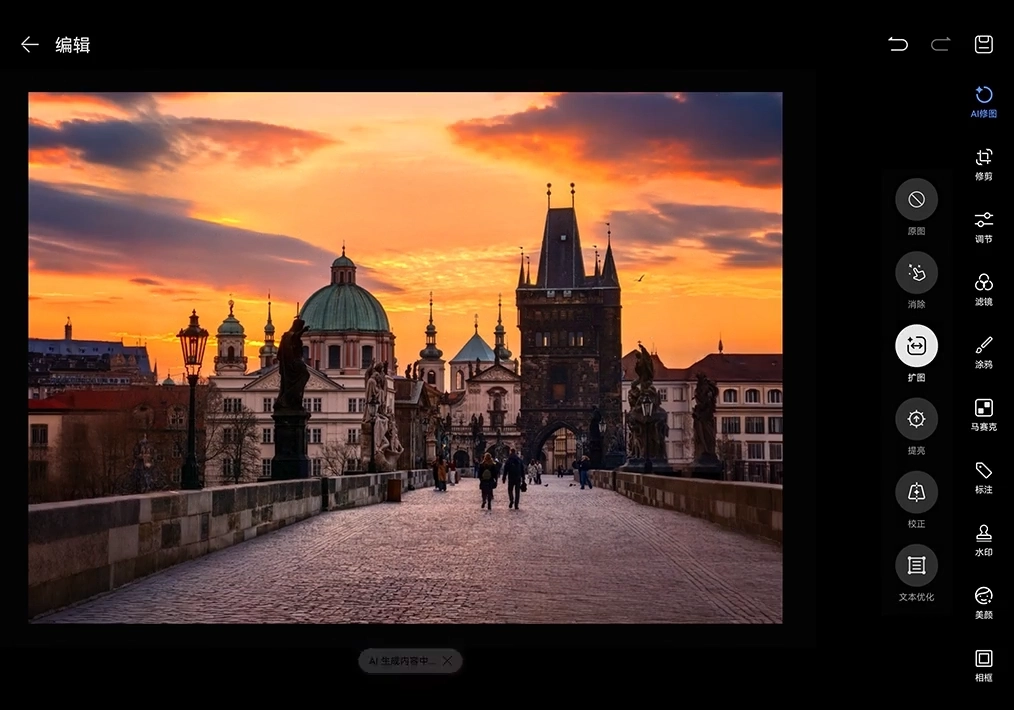Revert to the 原图 original image
Image resolution: width=1014 pixels, height=710 pixels.
coord(916,200)
